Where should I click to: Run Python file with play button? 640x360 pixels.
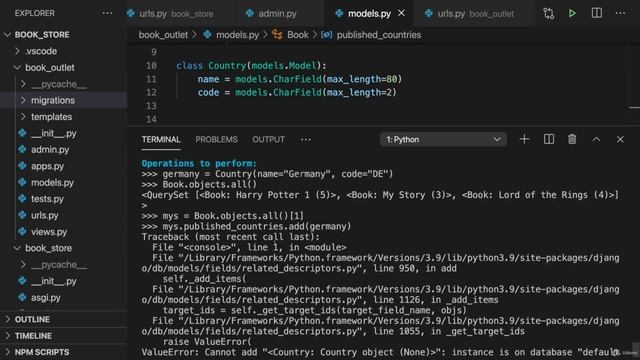(x=572, y=13)
